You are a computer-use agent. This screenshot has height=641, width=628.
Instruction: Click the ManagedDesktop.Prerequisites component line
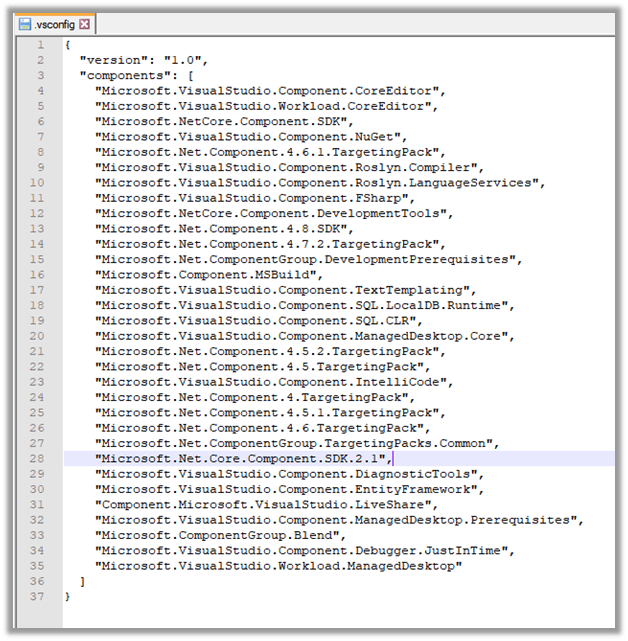coord(339,520)
